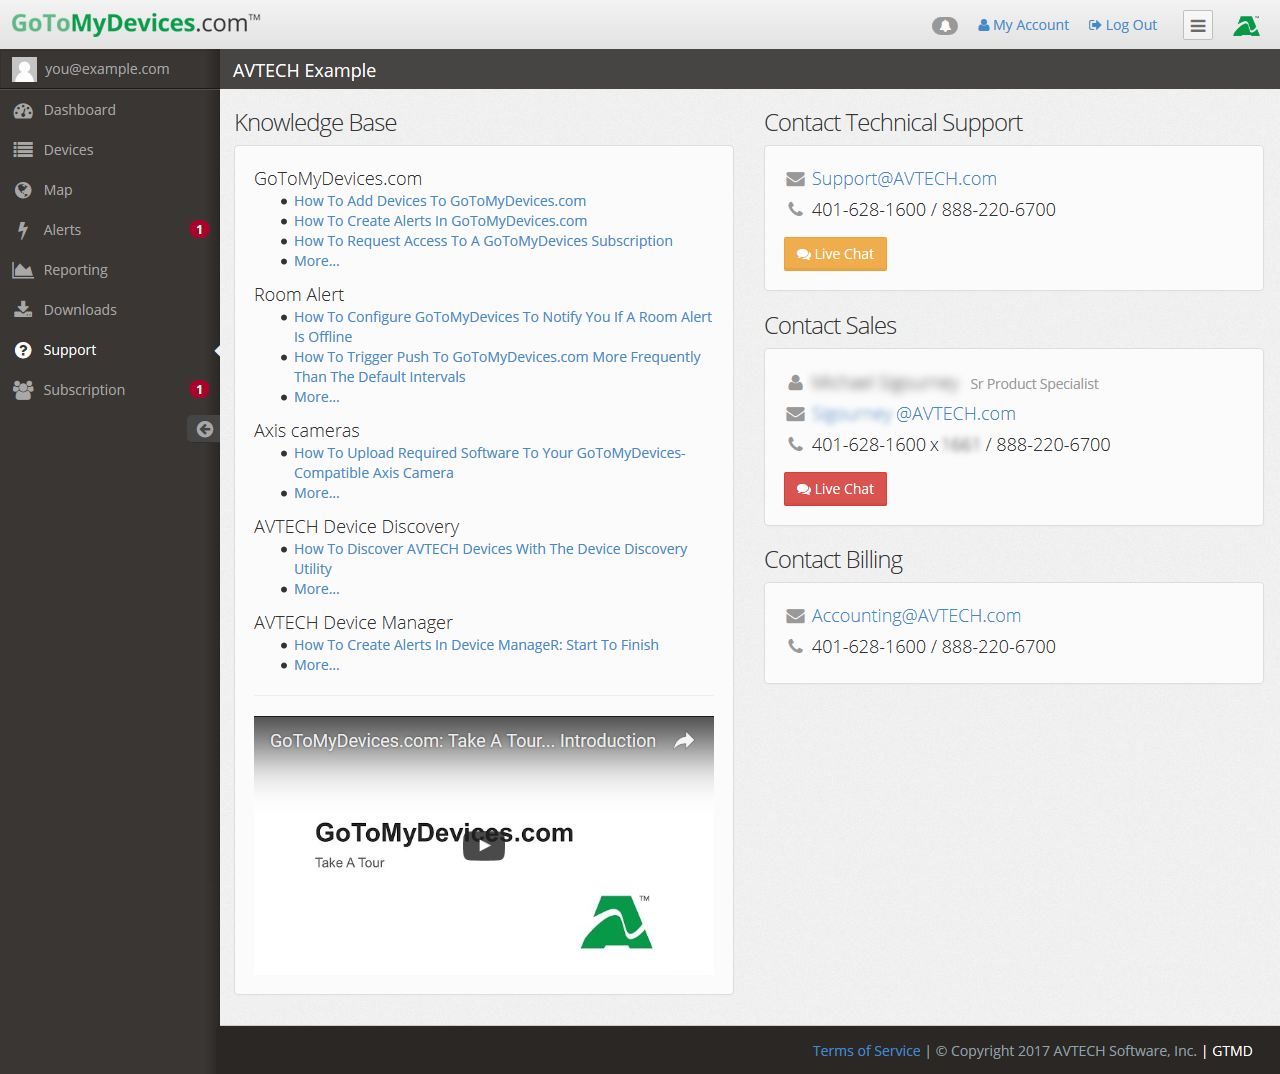The height and width of the screenshot is (1074, 1280).
Task: Show More under Axis cameras articles
Action: pyautogui.click(x=316, y=493)
